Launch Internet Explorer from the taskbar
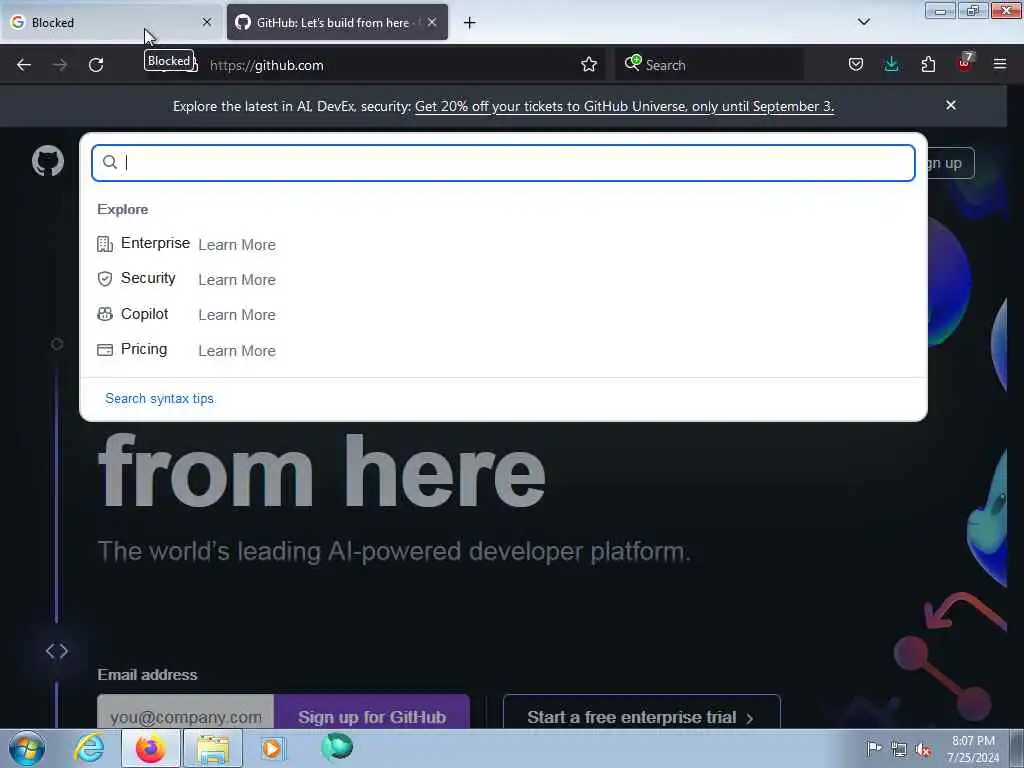This screenshot has width=1024, height=768. coord(89,748)
